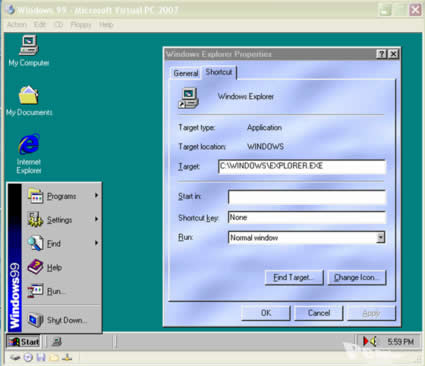Click the Shortcut key field
This screenshot has height=366, width=425.
307,218
